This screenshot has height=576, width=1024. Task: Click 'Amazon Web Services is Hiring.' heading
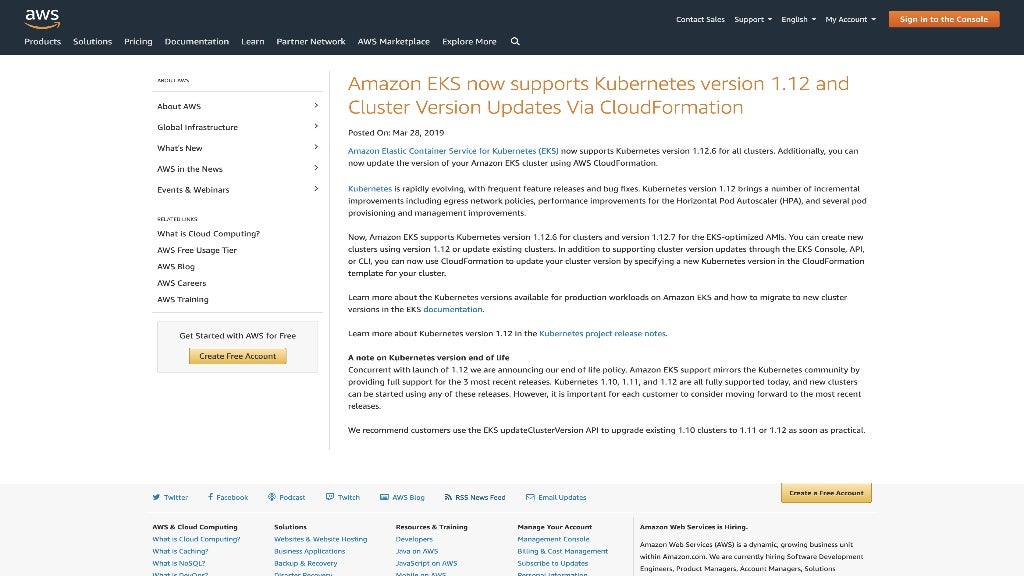(x=694, y=527)
